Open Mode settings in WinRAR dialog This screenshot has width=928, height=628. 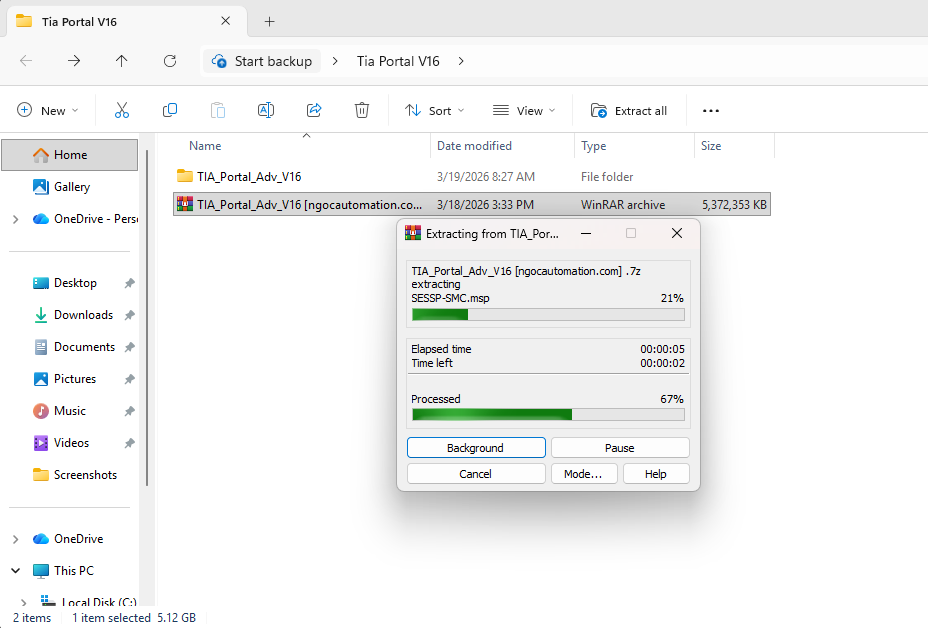point(583,474)
